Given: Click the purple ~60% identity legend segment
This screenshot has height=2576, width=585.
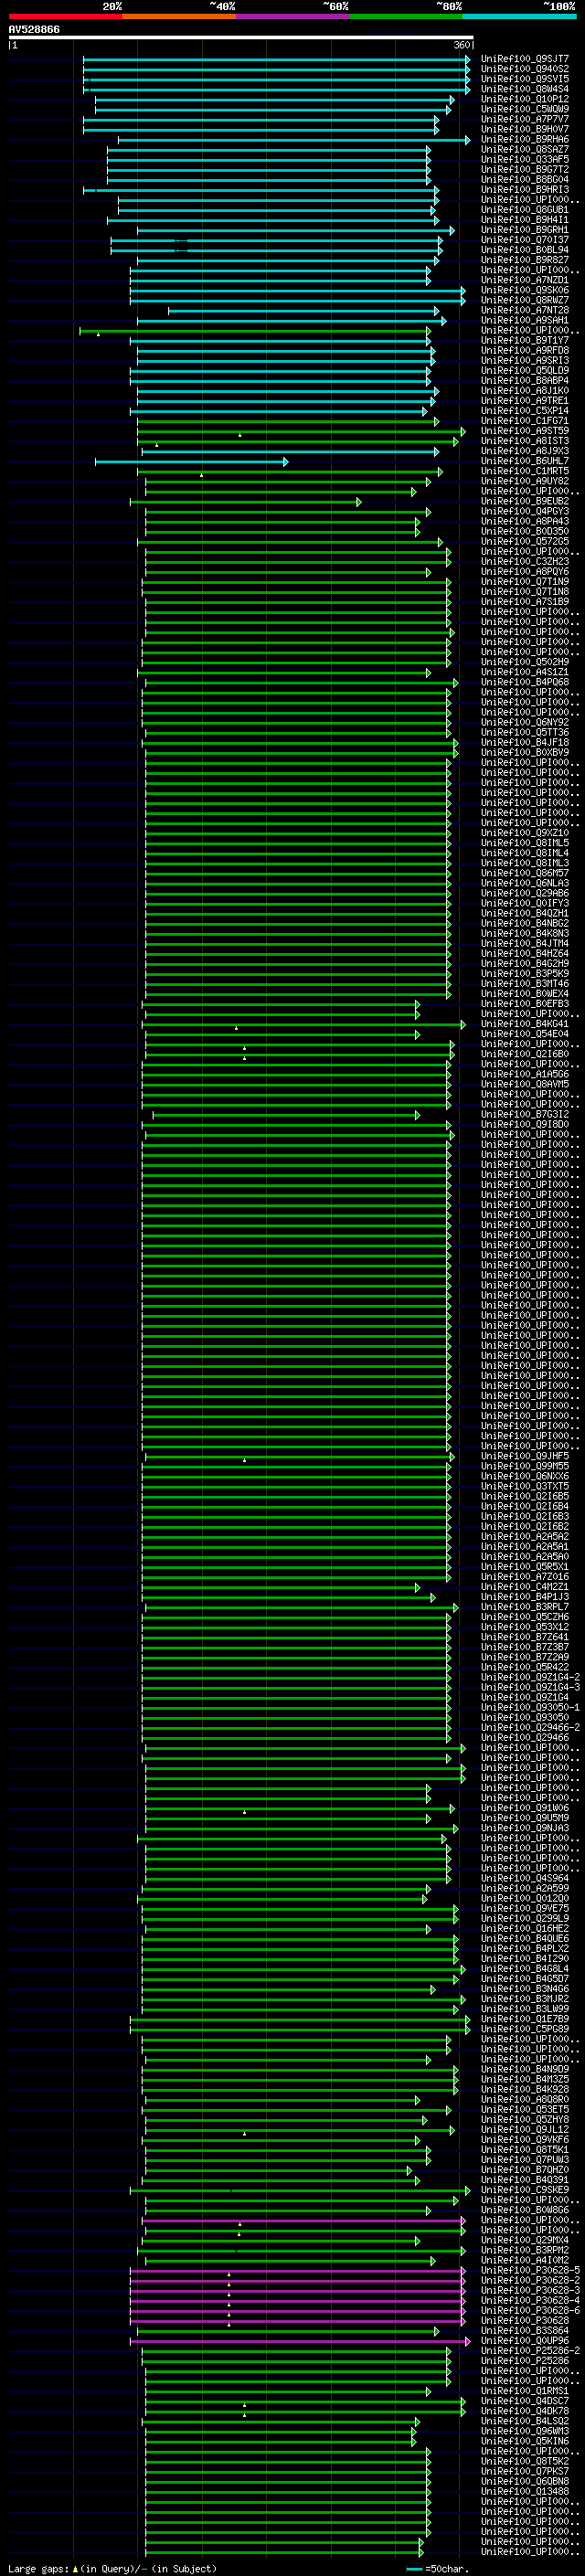Looking at the screenshot, I should [292, 16].
